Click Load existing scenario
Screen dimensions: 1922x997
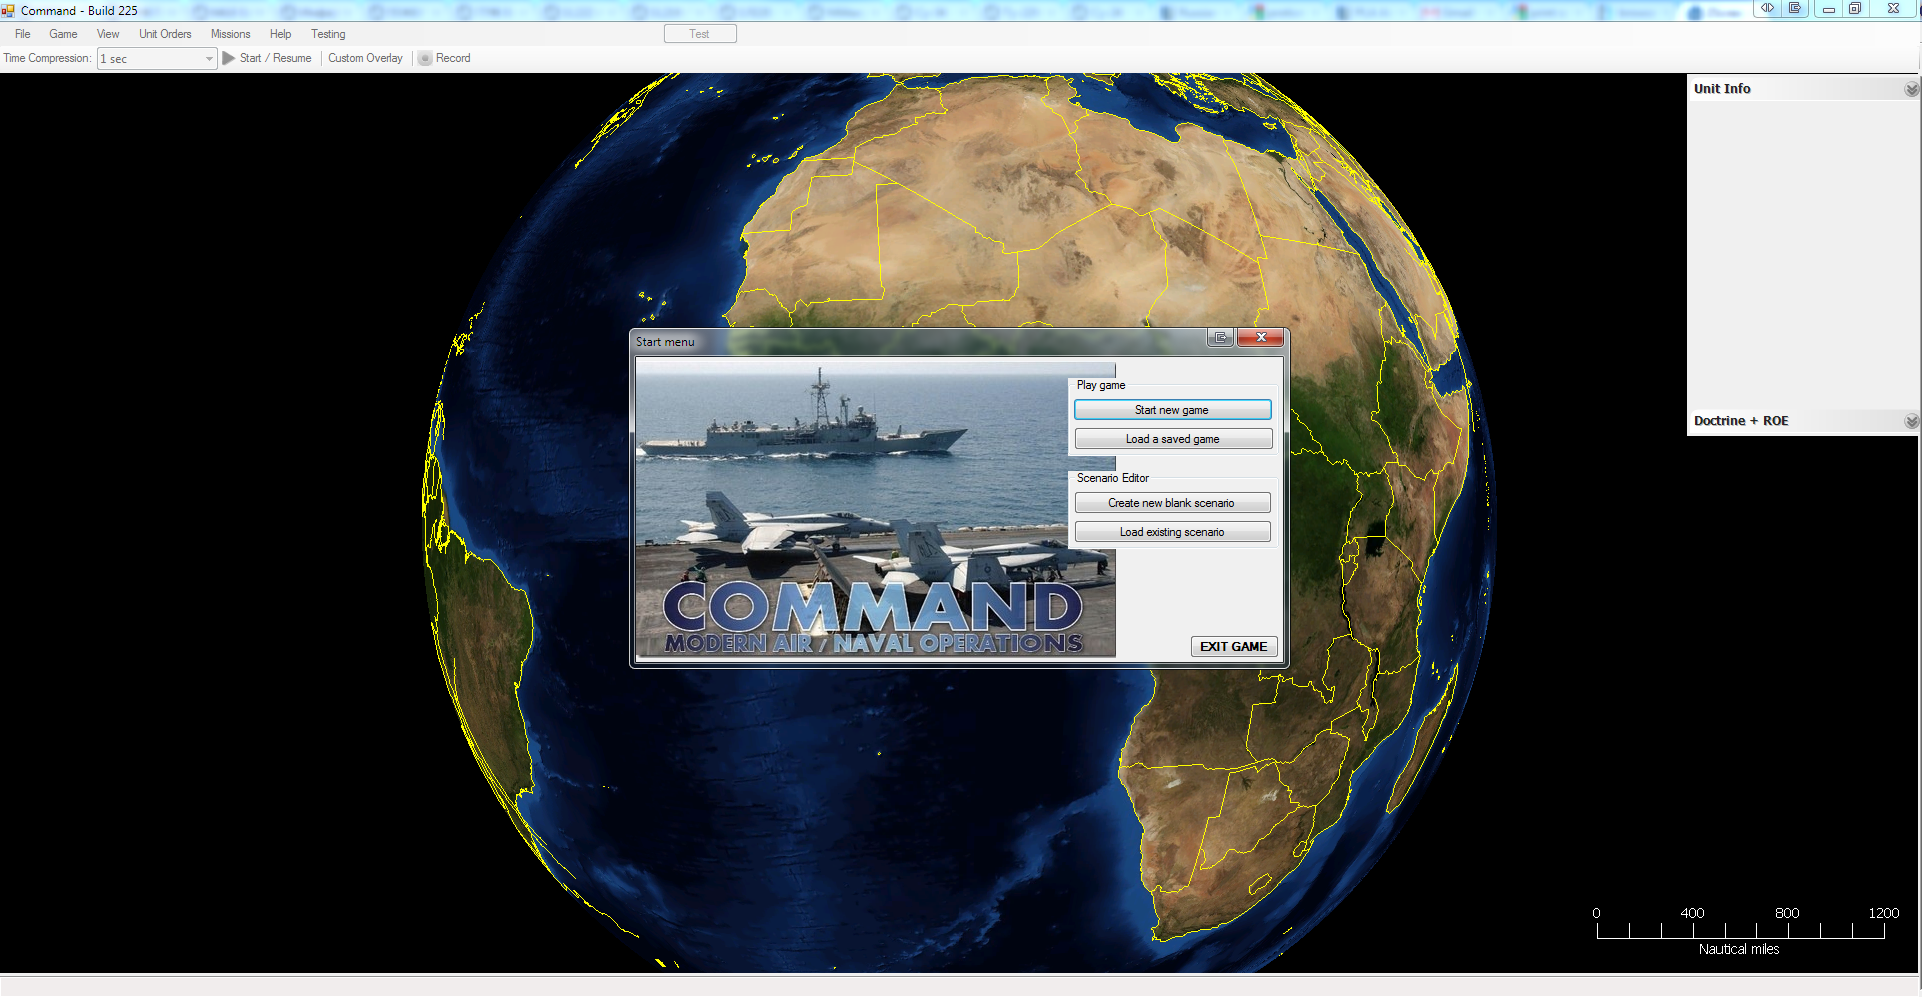point(1172,532)
